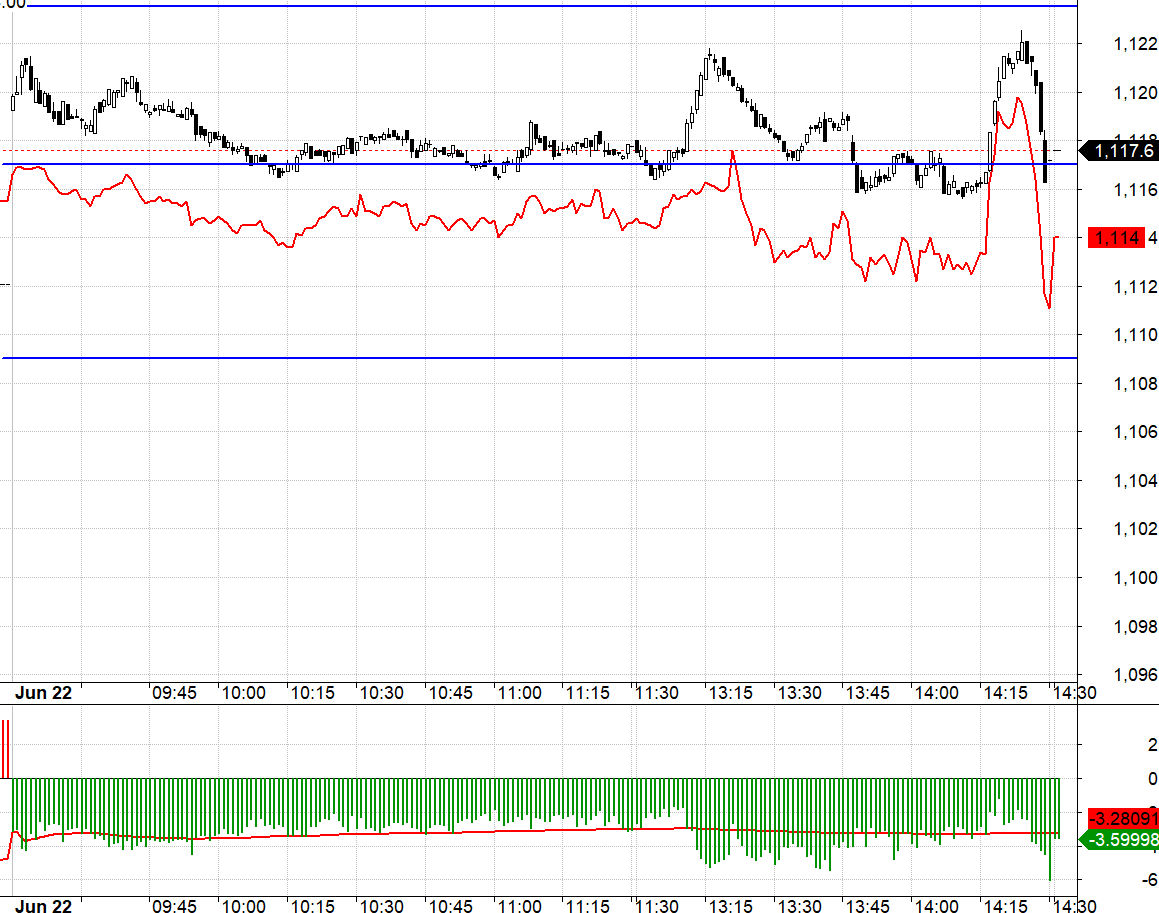Click the highest candlestick wick after 14:15
Image resolution: width=1159 pixels, height=913 pixels.
(x=1022, y=37)
